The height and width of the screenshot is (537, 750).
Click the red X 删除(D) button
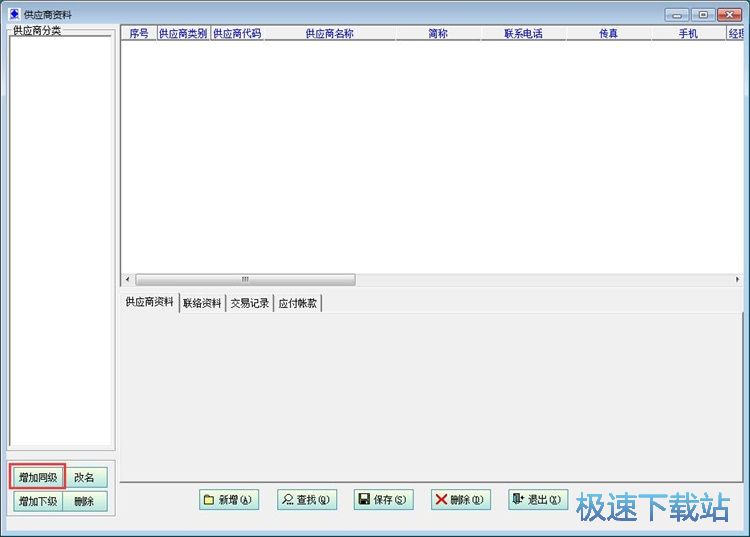point(461,500)
